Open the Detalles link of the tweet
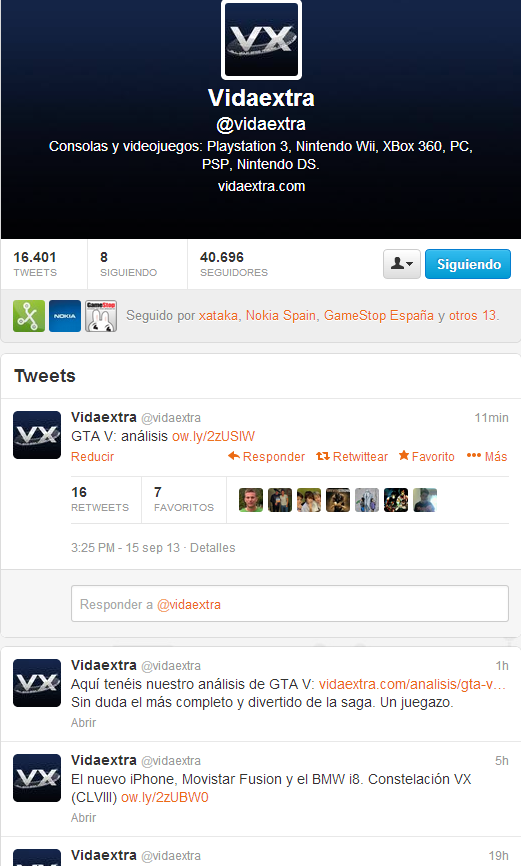Image resolution: width=521 pixels, height=866 pixels. 213,548
